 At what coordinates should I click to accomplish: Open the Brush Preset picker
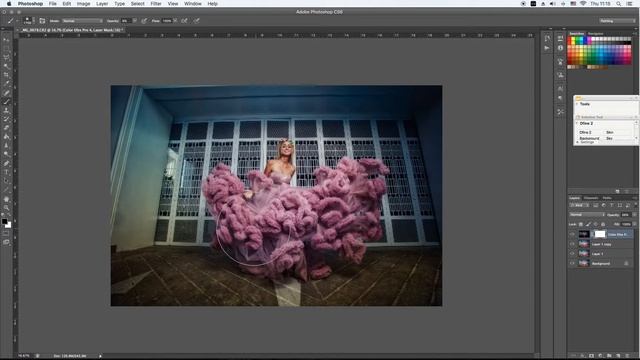click(28, 20)
